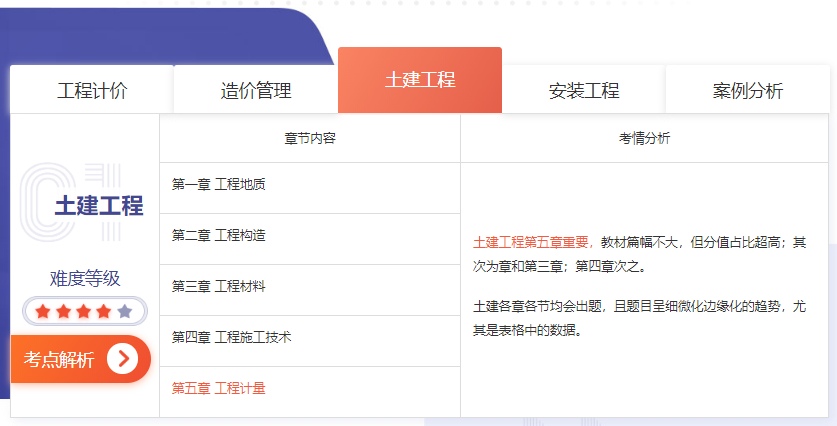The height and width of the screenshot is (426, 837).
Task: Click the first red difficulty star
Action: point(43,311)
